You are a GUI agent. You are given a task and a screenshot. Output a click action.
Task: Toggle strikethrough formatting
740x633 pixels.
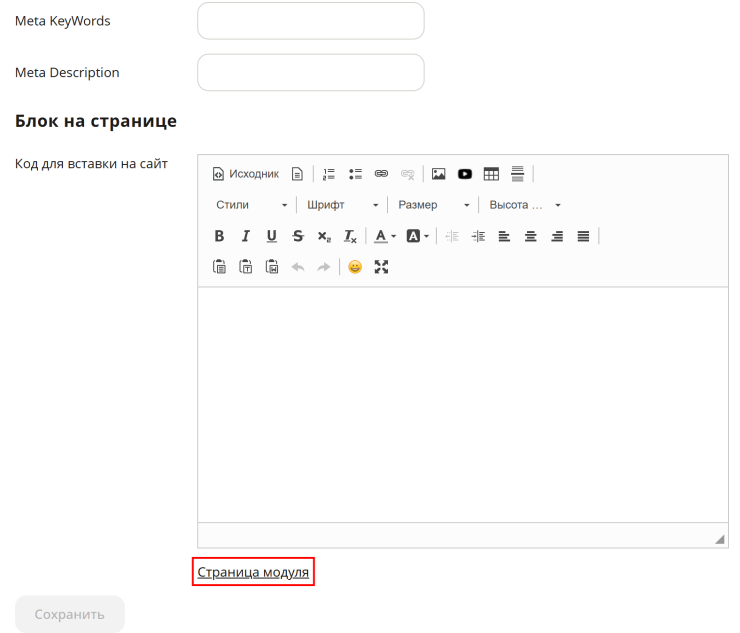pos(298,236)
